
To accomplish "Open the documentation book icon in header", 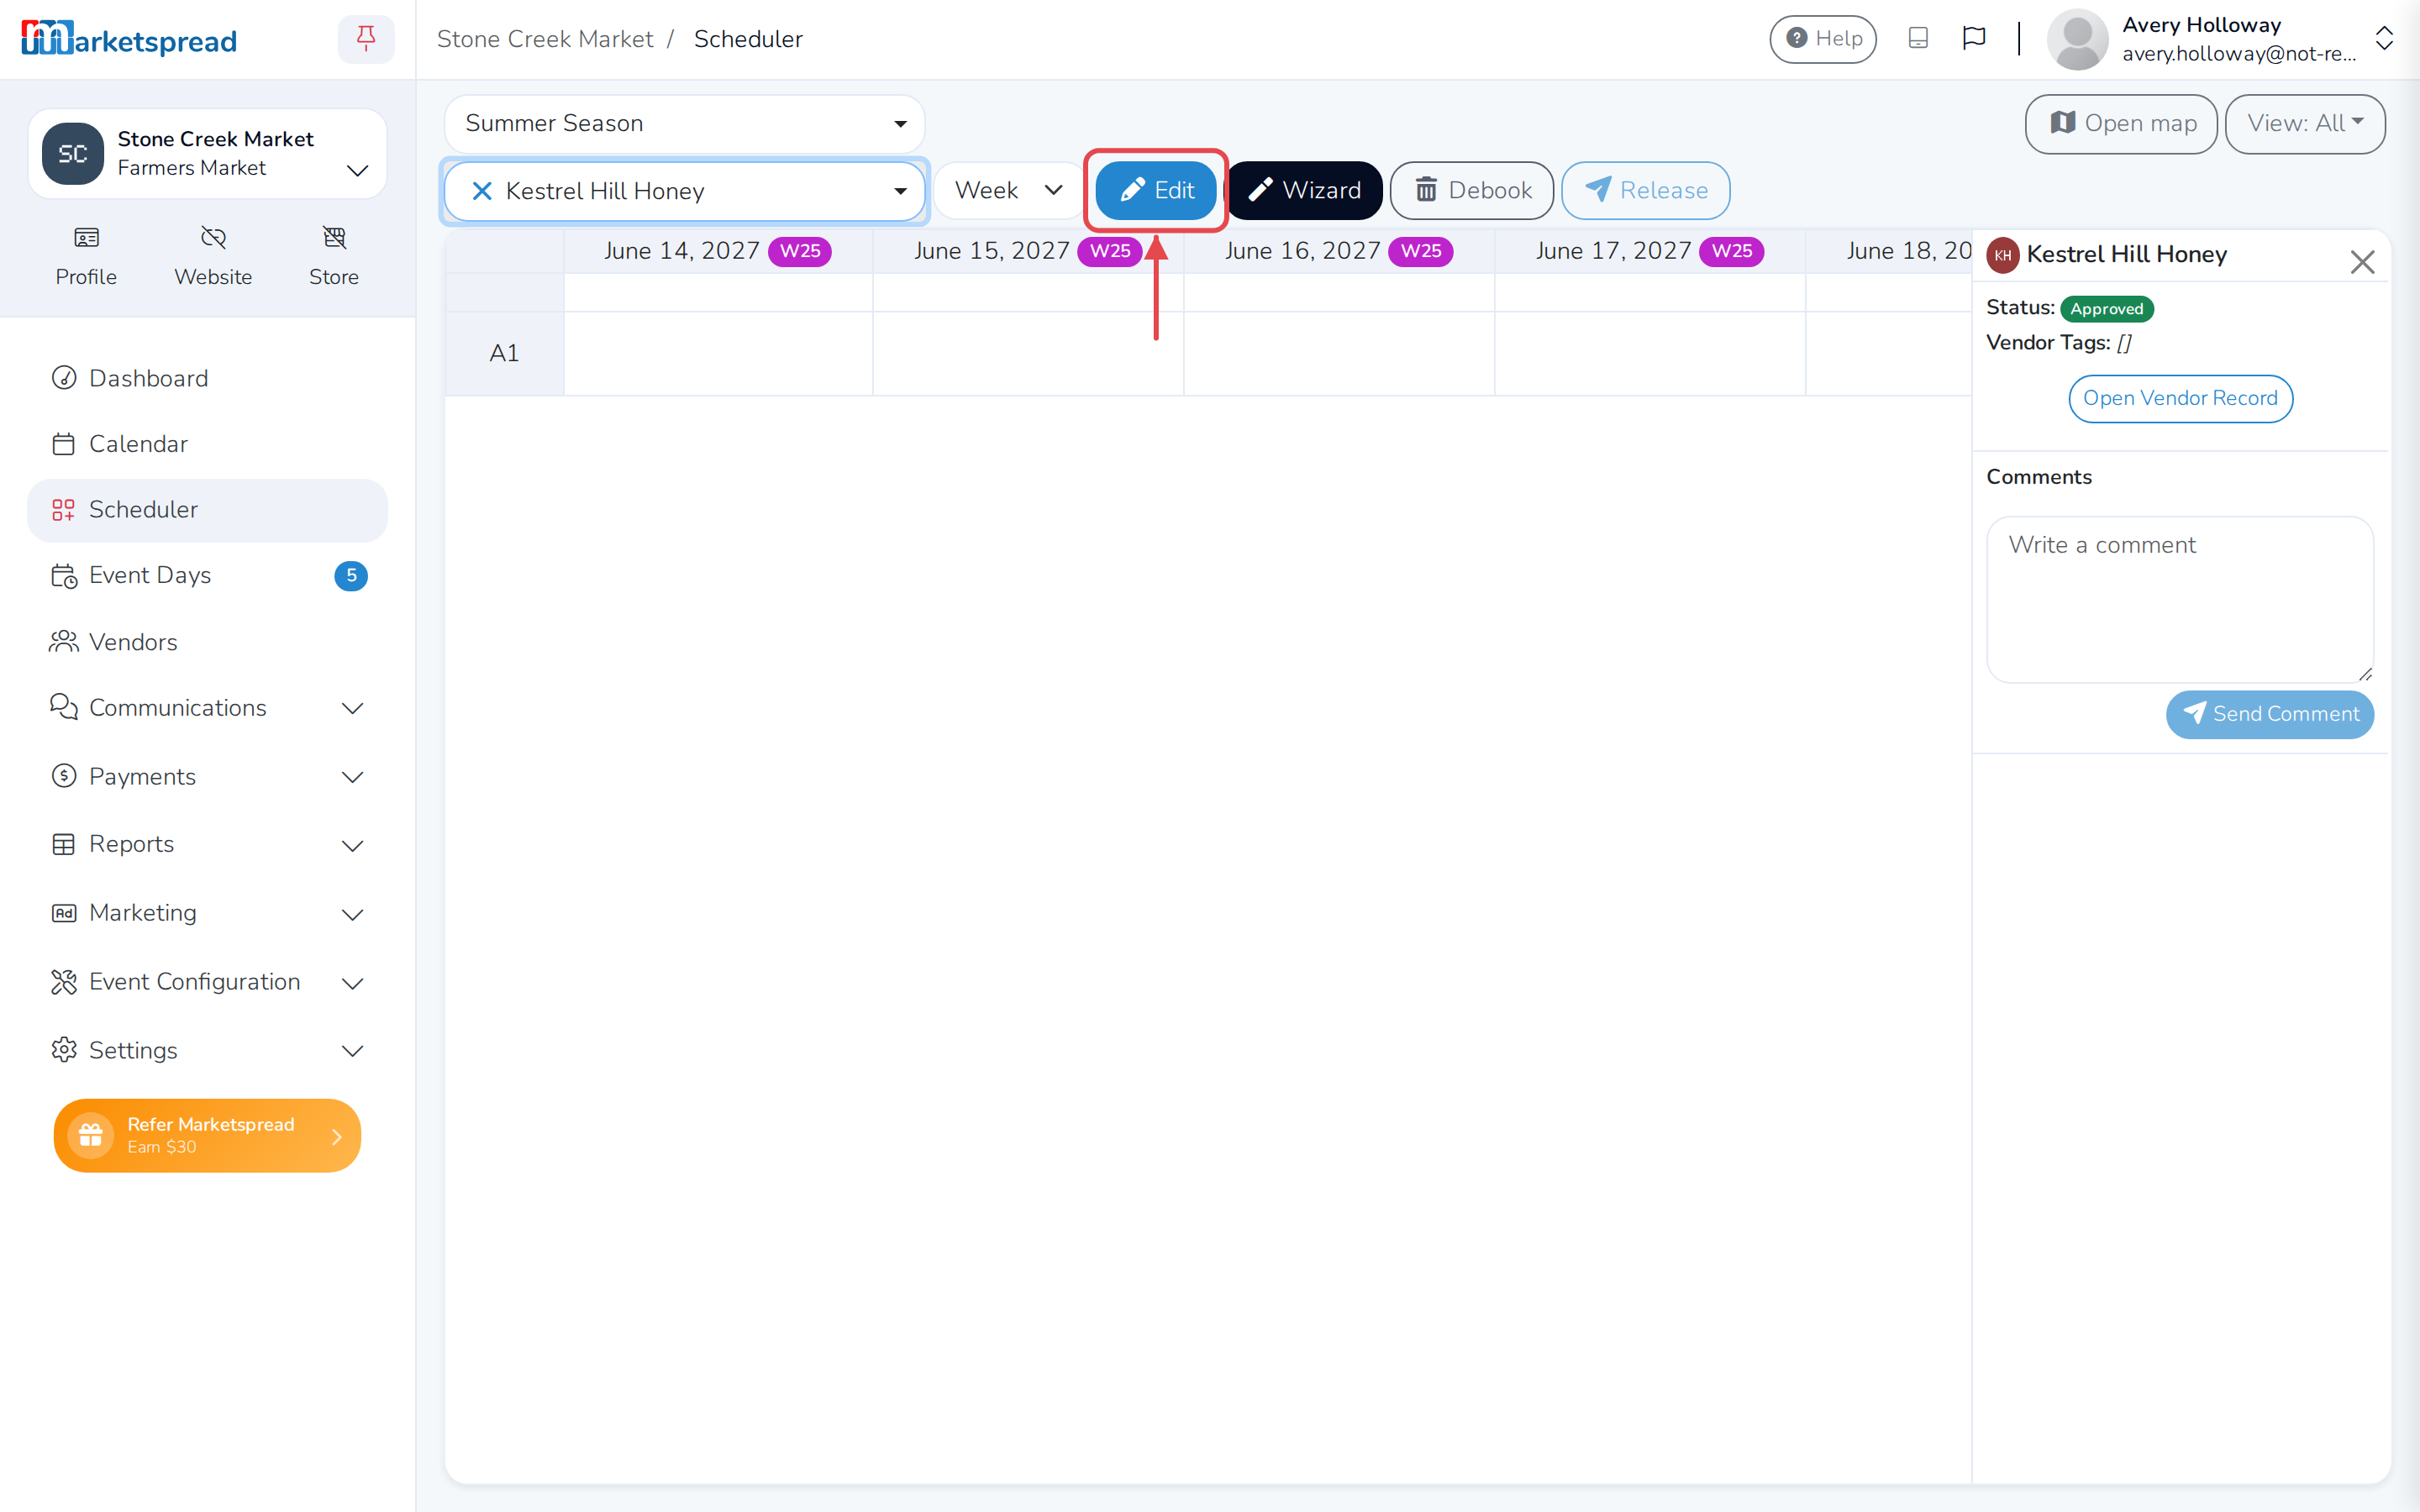I will pos(1917,38).
